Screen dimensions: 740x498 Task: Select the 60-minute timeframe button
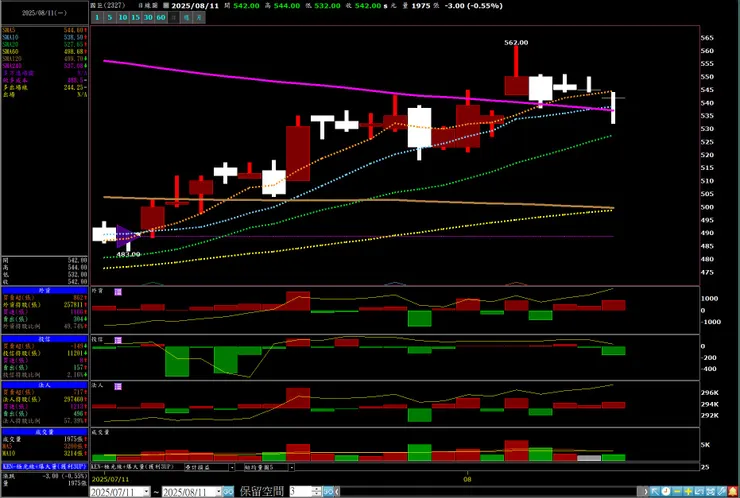[161, 17]
